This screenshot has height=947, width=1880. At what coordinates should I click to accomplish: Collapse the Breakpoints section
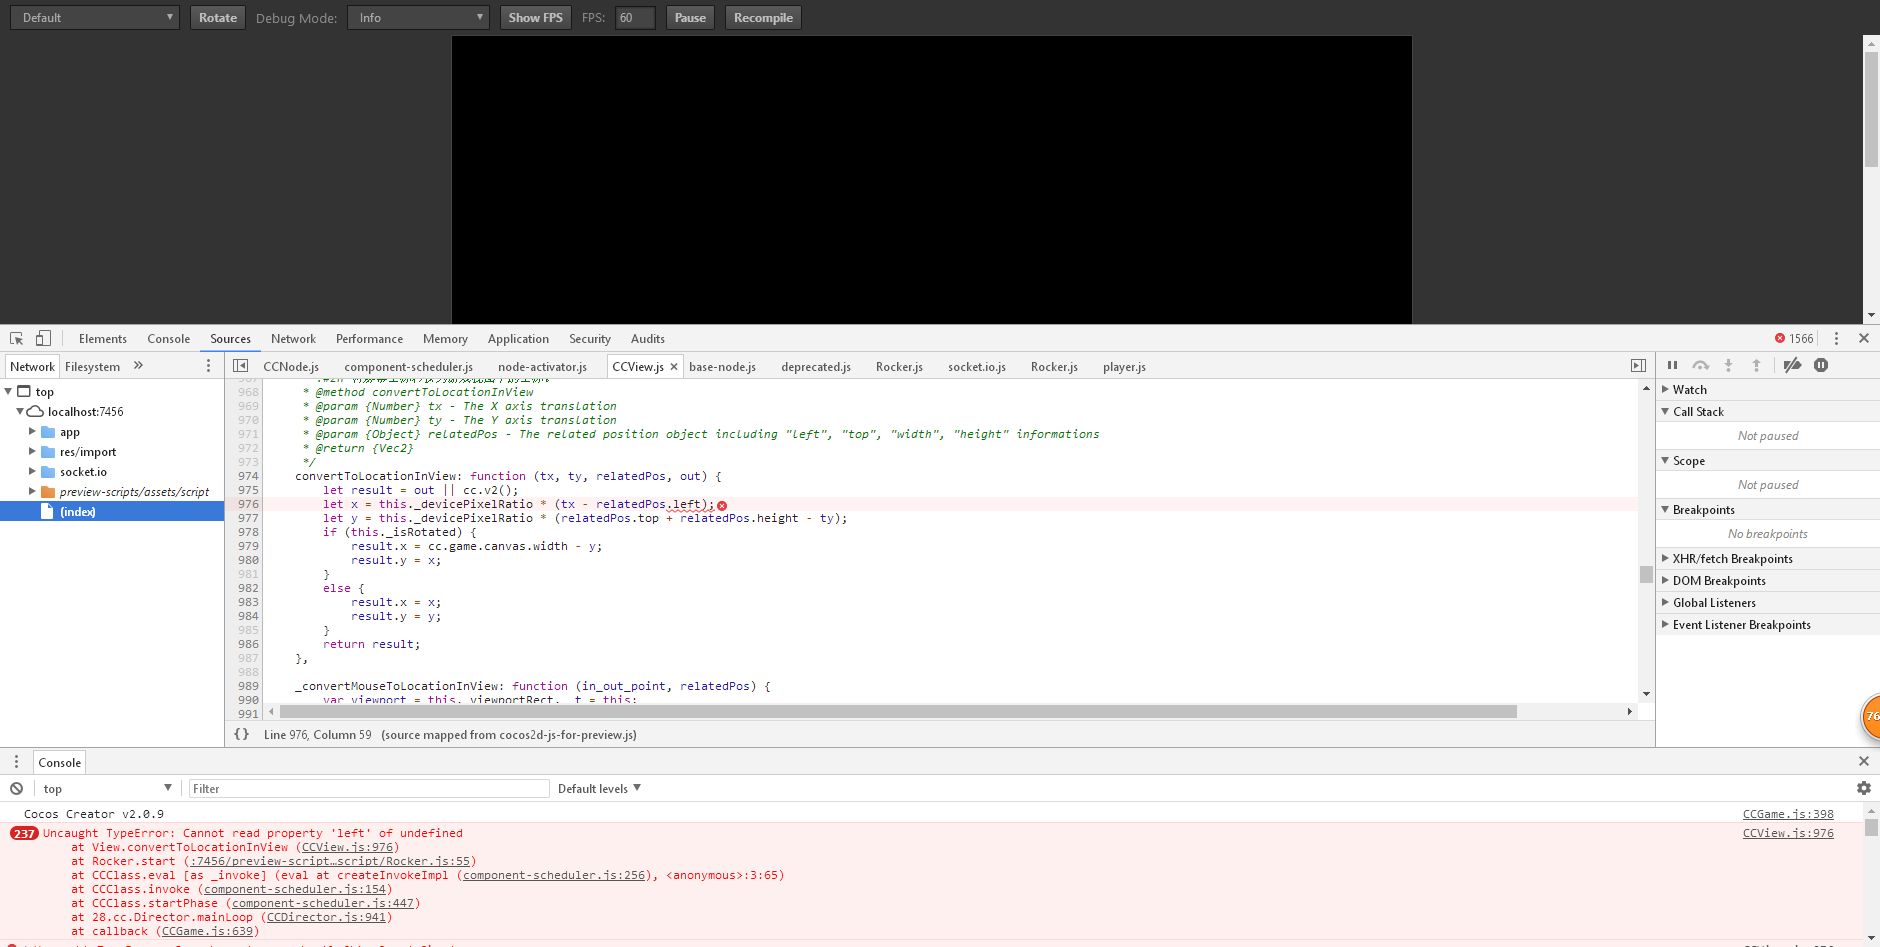pos(1767,510)
